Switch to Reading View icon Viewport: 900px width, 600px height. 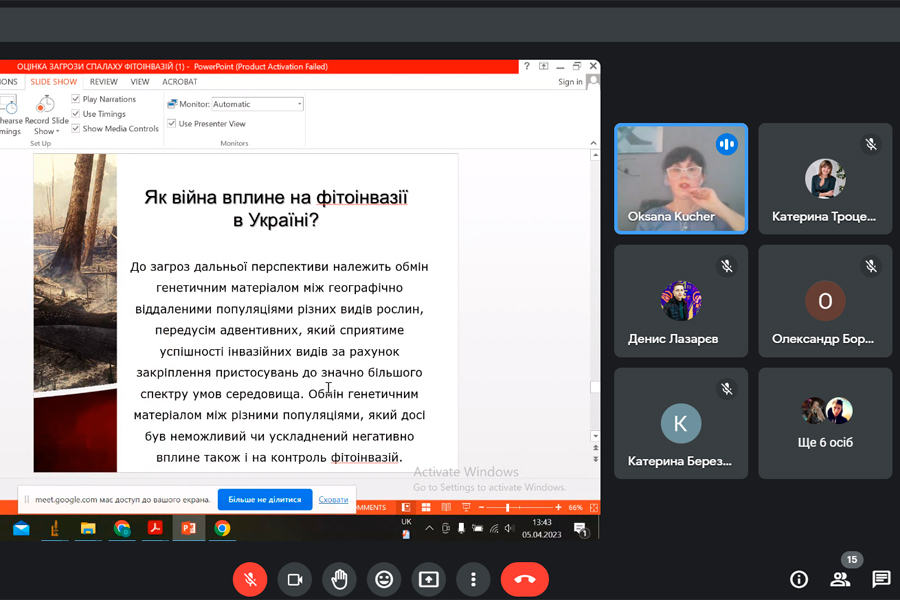(446, 508)
